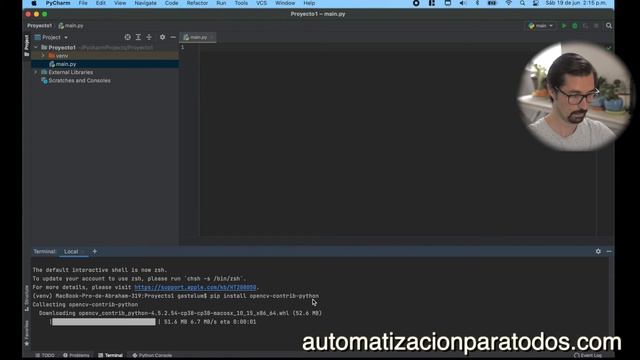Viewport: 640px width, 360px height.
Task: Open the View menu
Action: (x=120, y=3)
